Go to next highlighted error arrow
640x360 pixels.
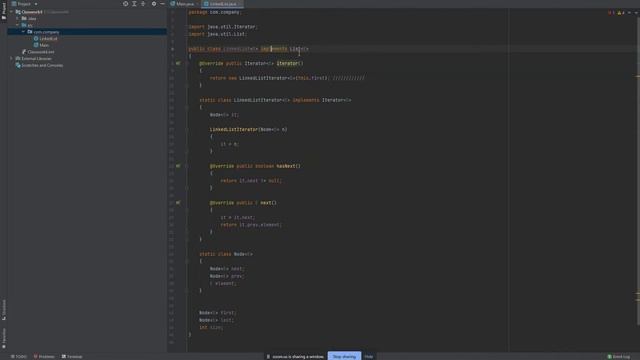[x=636, y=13]
